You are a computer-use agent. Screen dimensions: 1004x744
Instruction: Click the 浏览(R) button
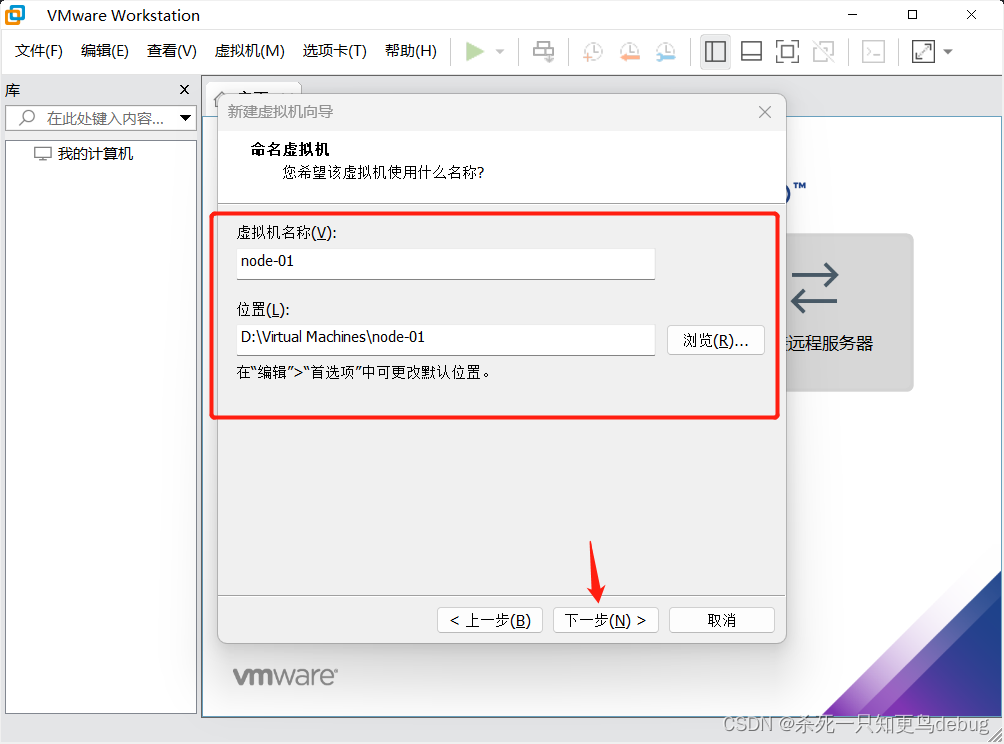715,340
